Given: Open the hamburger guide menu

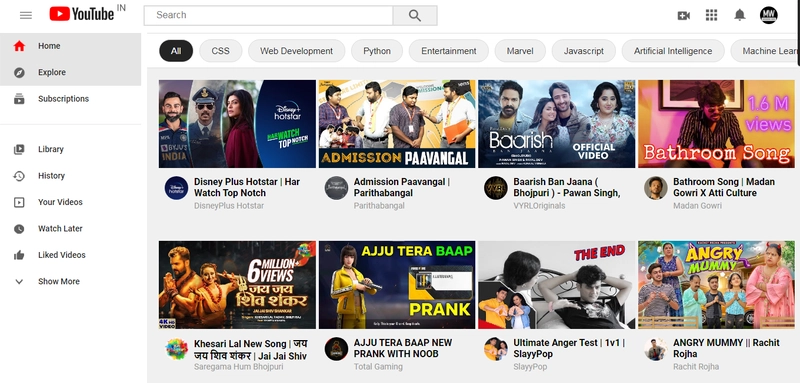Looking at the screenshot, I should (26, 15).
